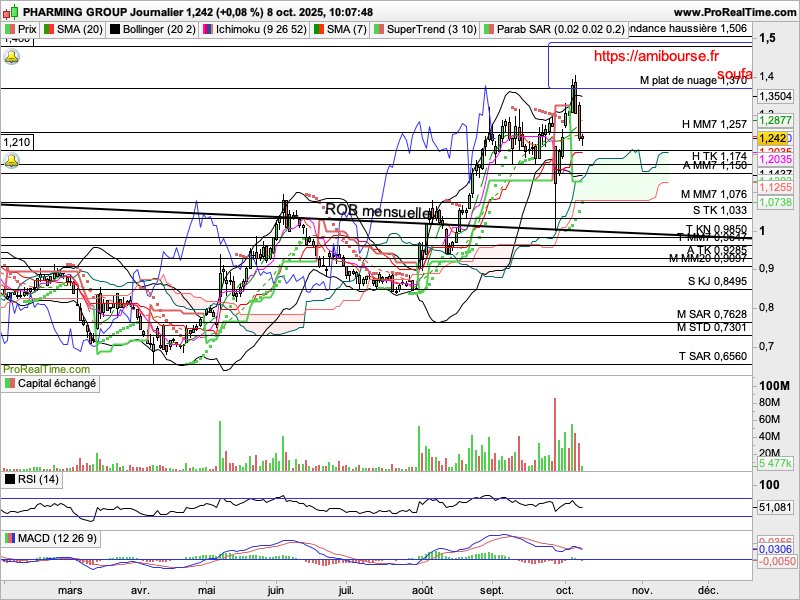Viewport: 800px width, 600px height.
Task: Click the M SAR 0,7628 level label
Action: (x=712, y=314)
